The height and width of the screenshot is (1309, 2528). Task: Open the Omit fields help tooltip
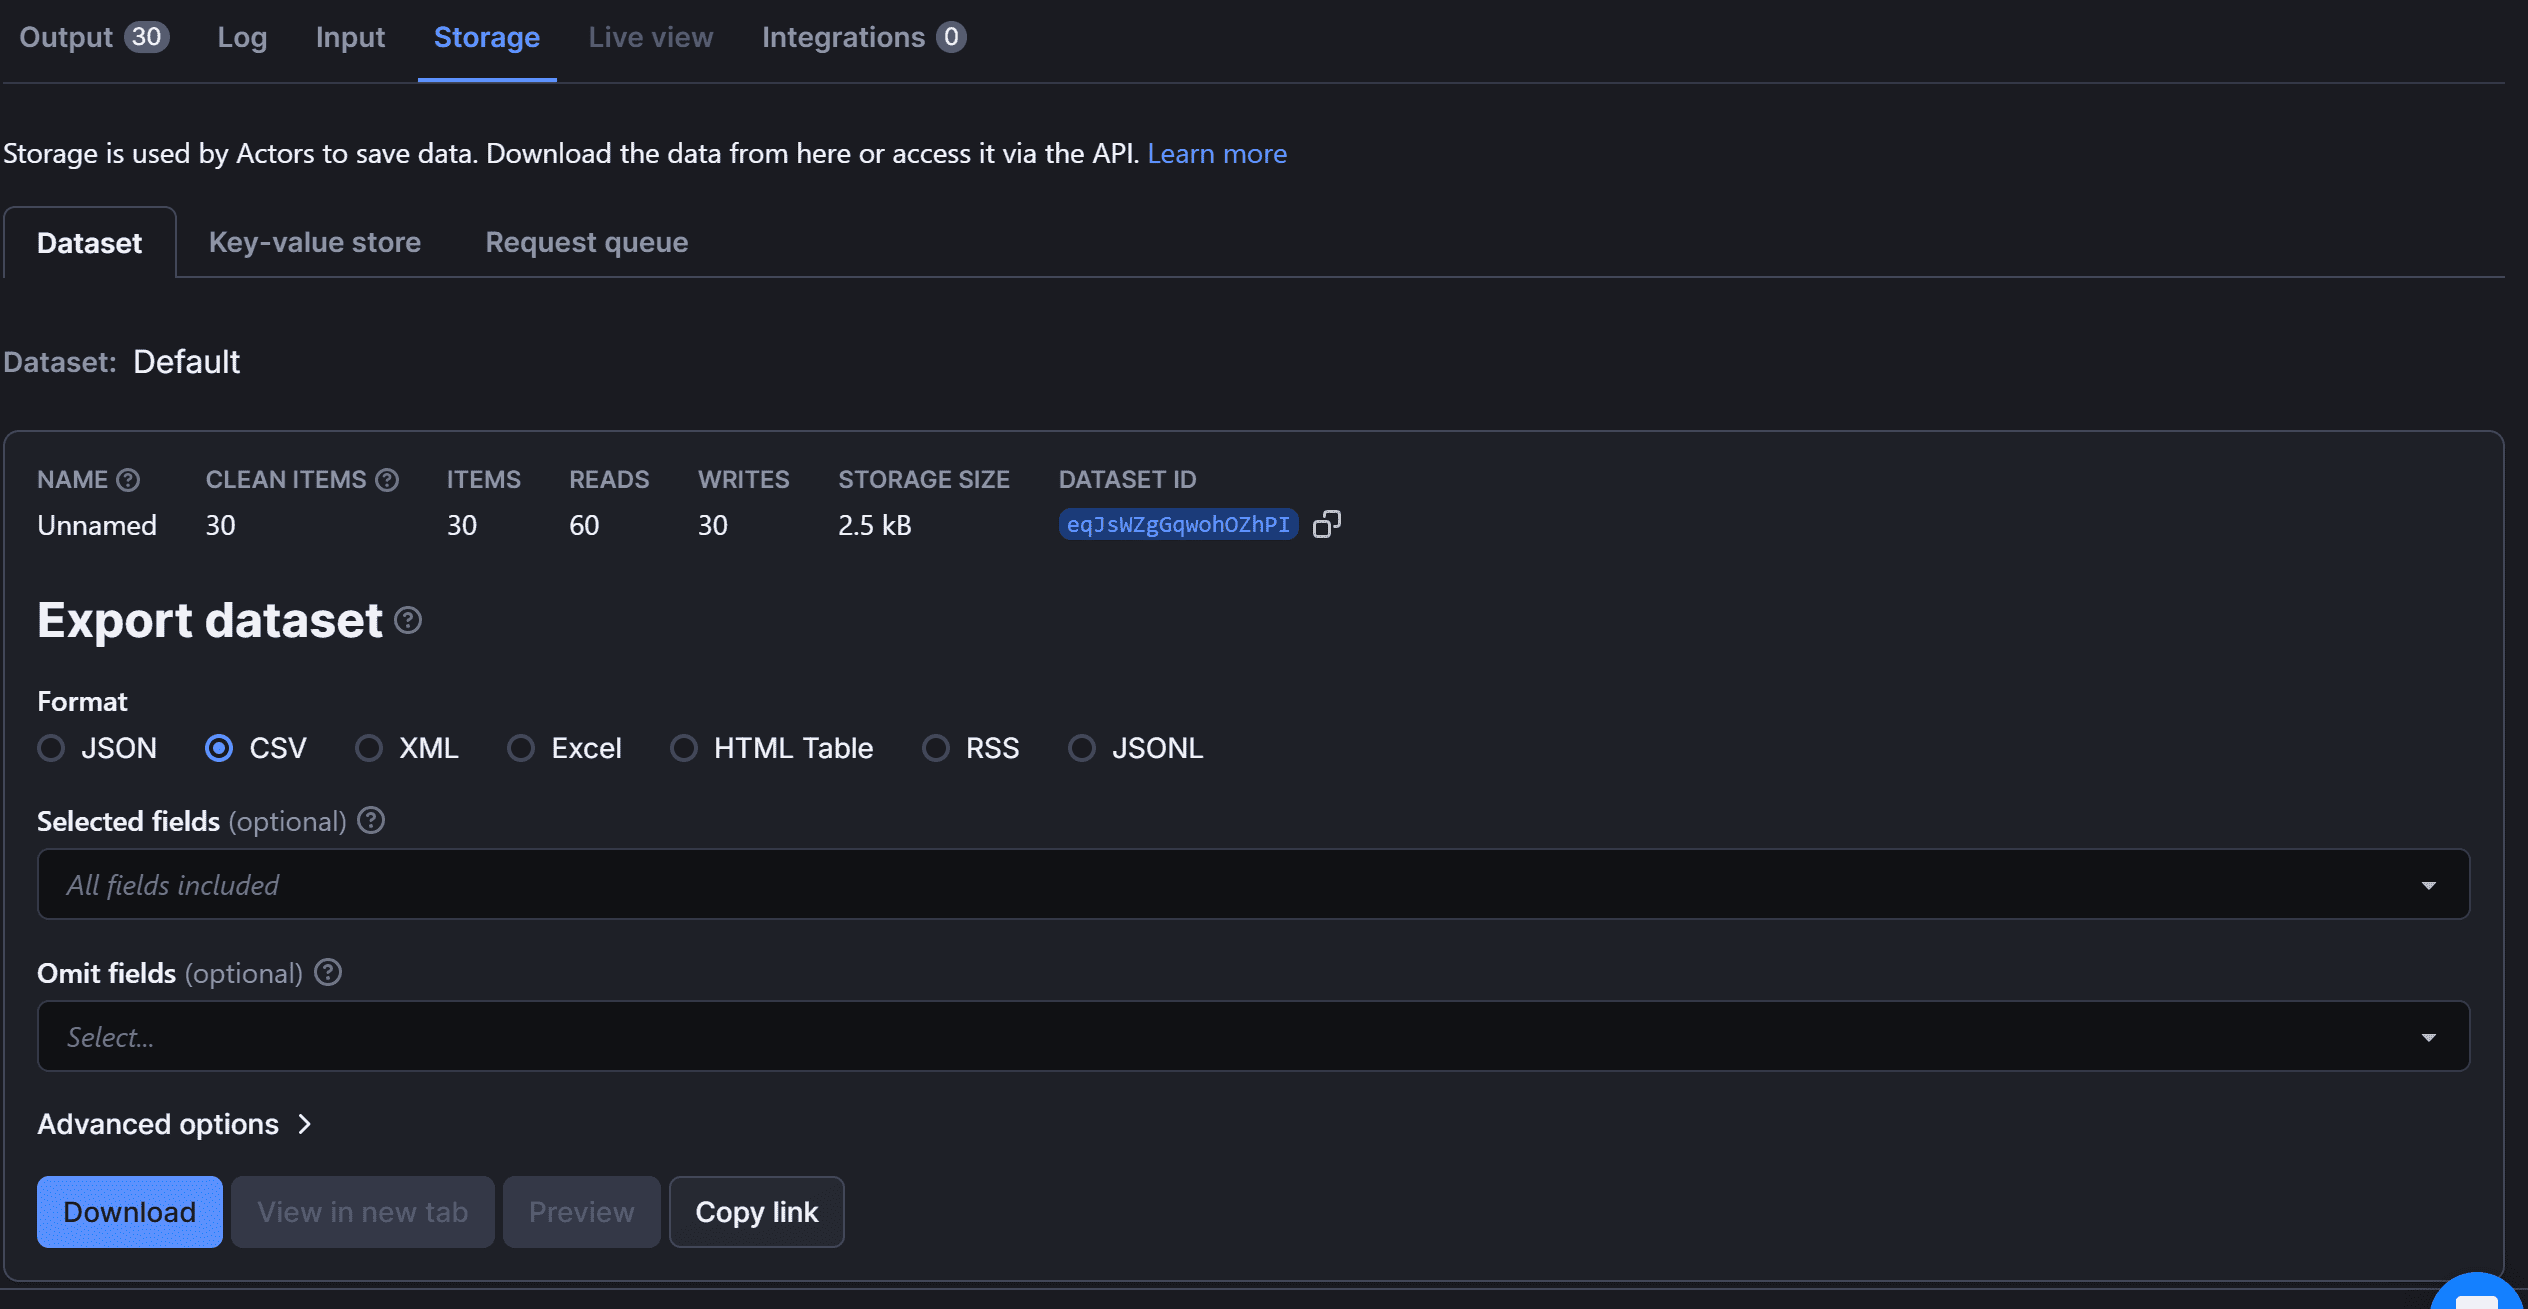[328, 972]
